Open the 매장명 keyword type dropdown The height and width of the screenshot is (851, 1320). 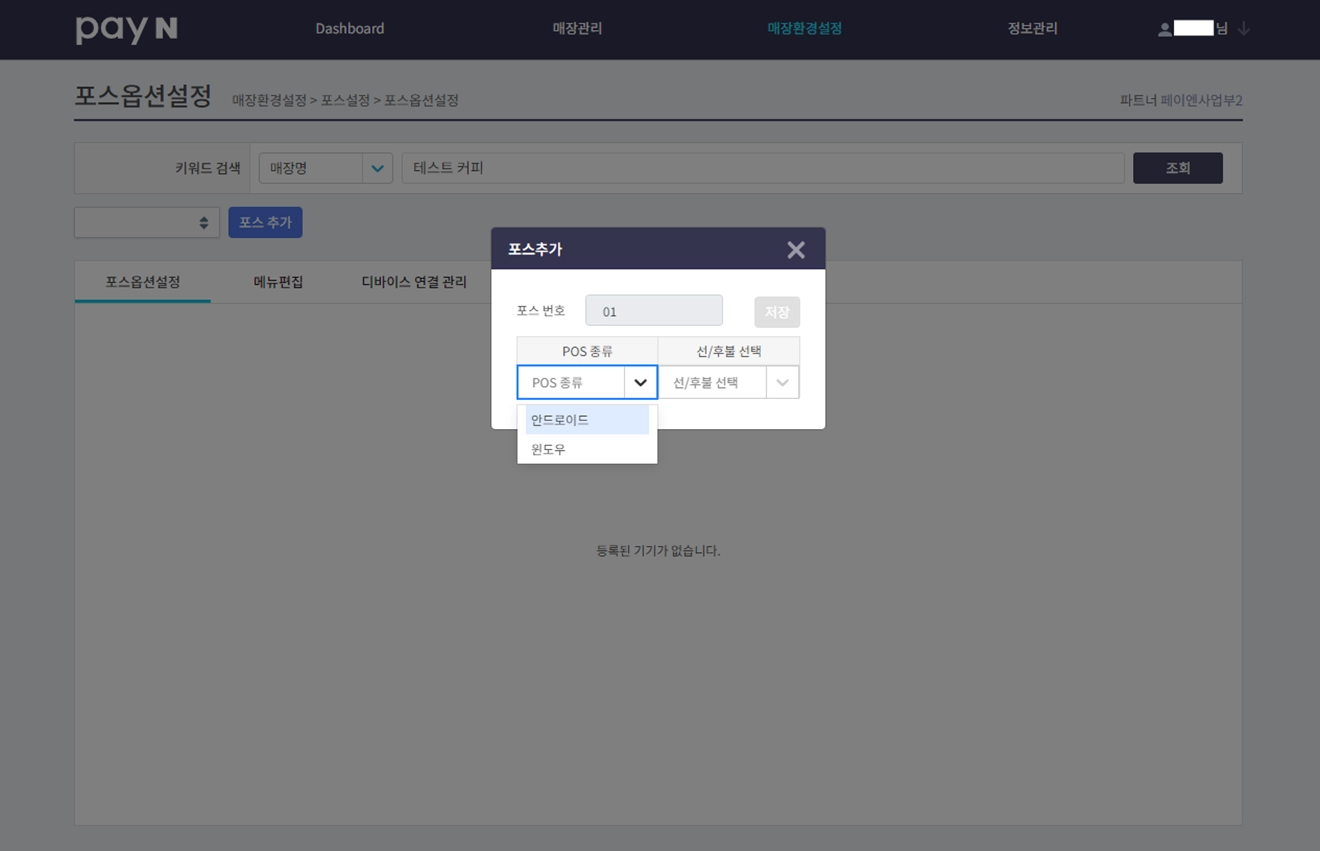(325, 168)
